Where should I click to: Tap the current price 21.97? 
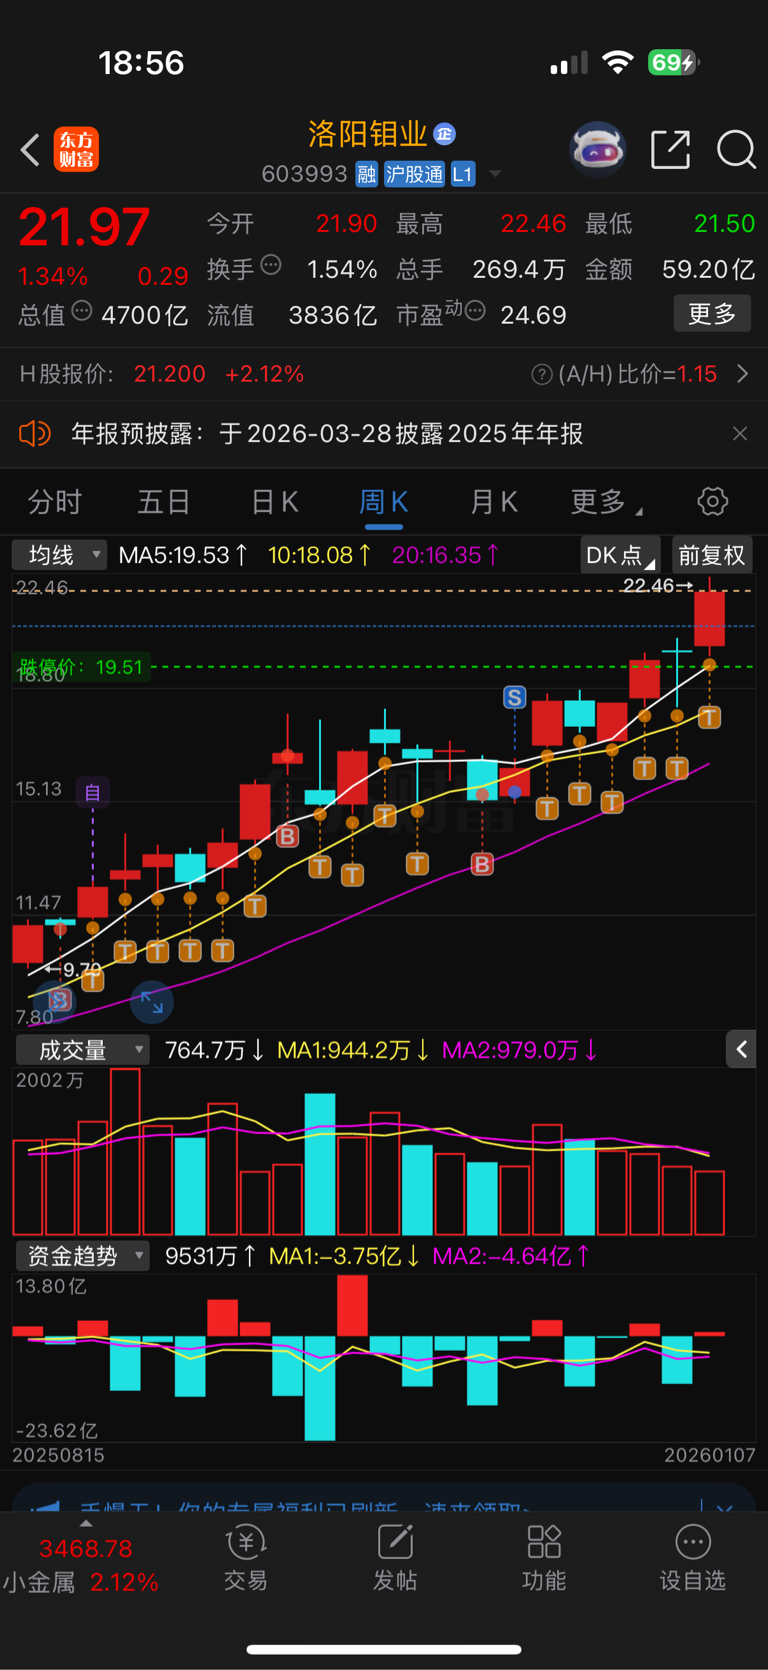[x=85, y=227]
